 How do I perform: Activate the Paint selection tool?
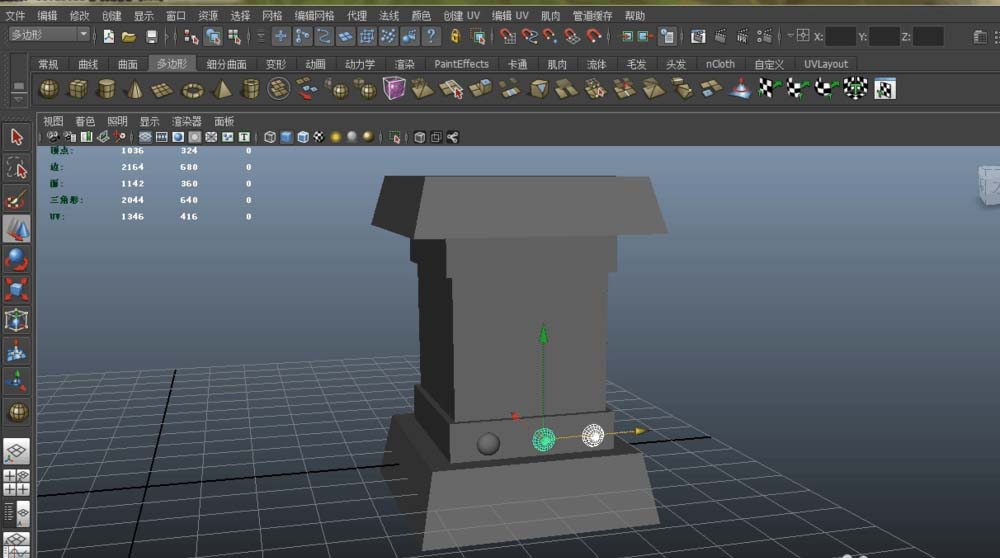click(17, 199)
